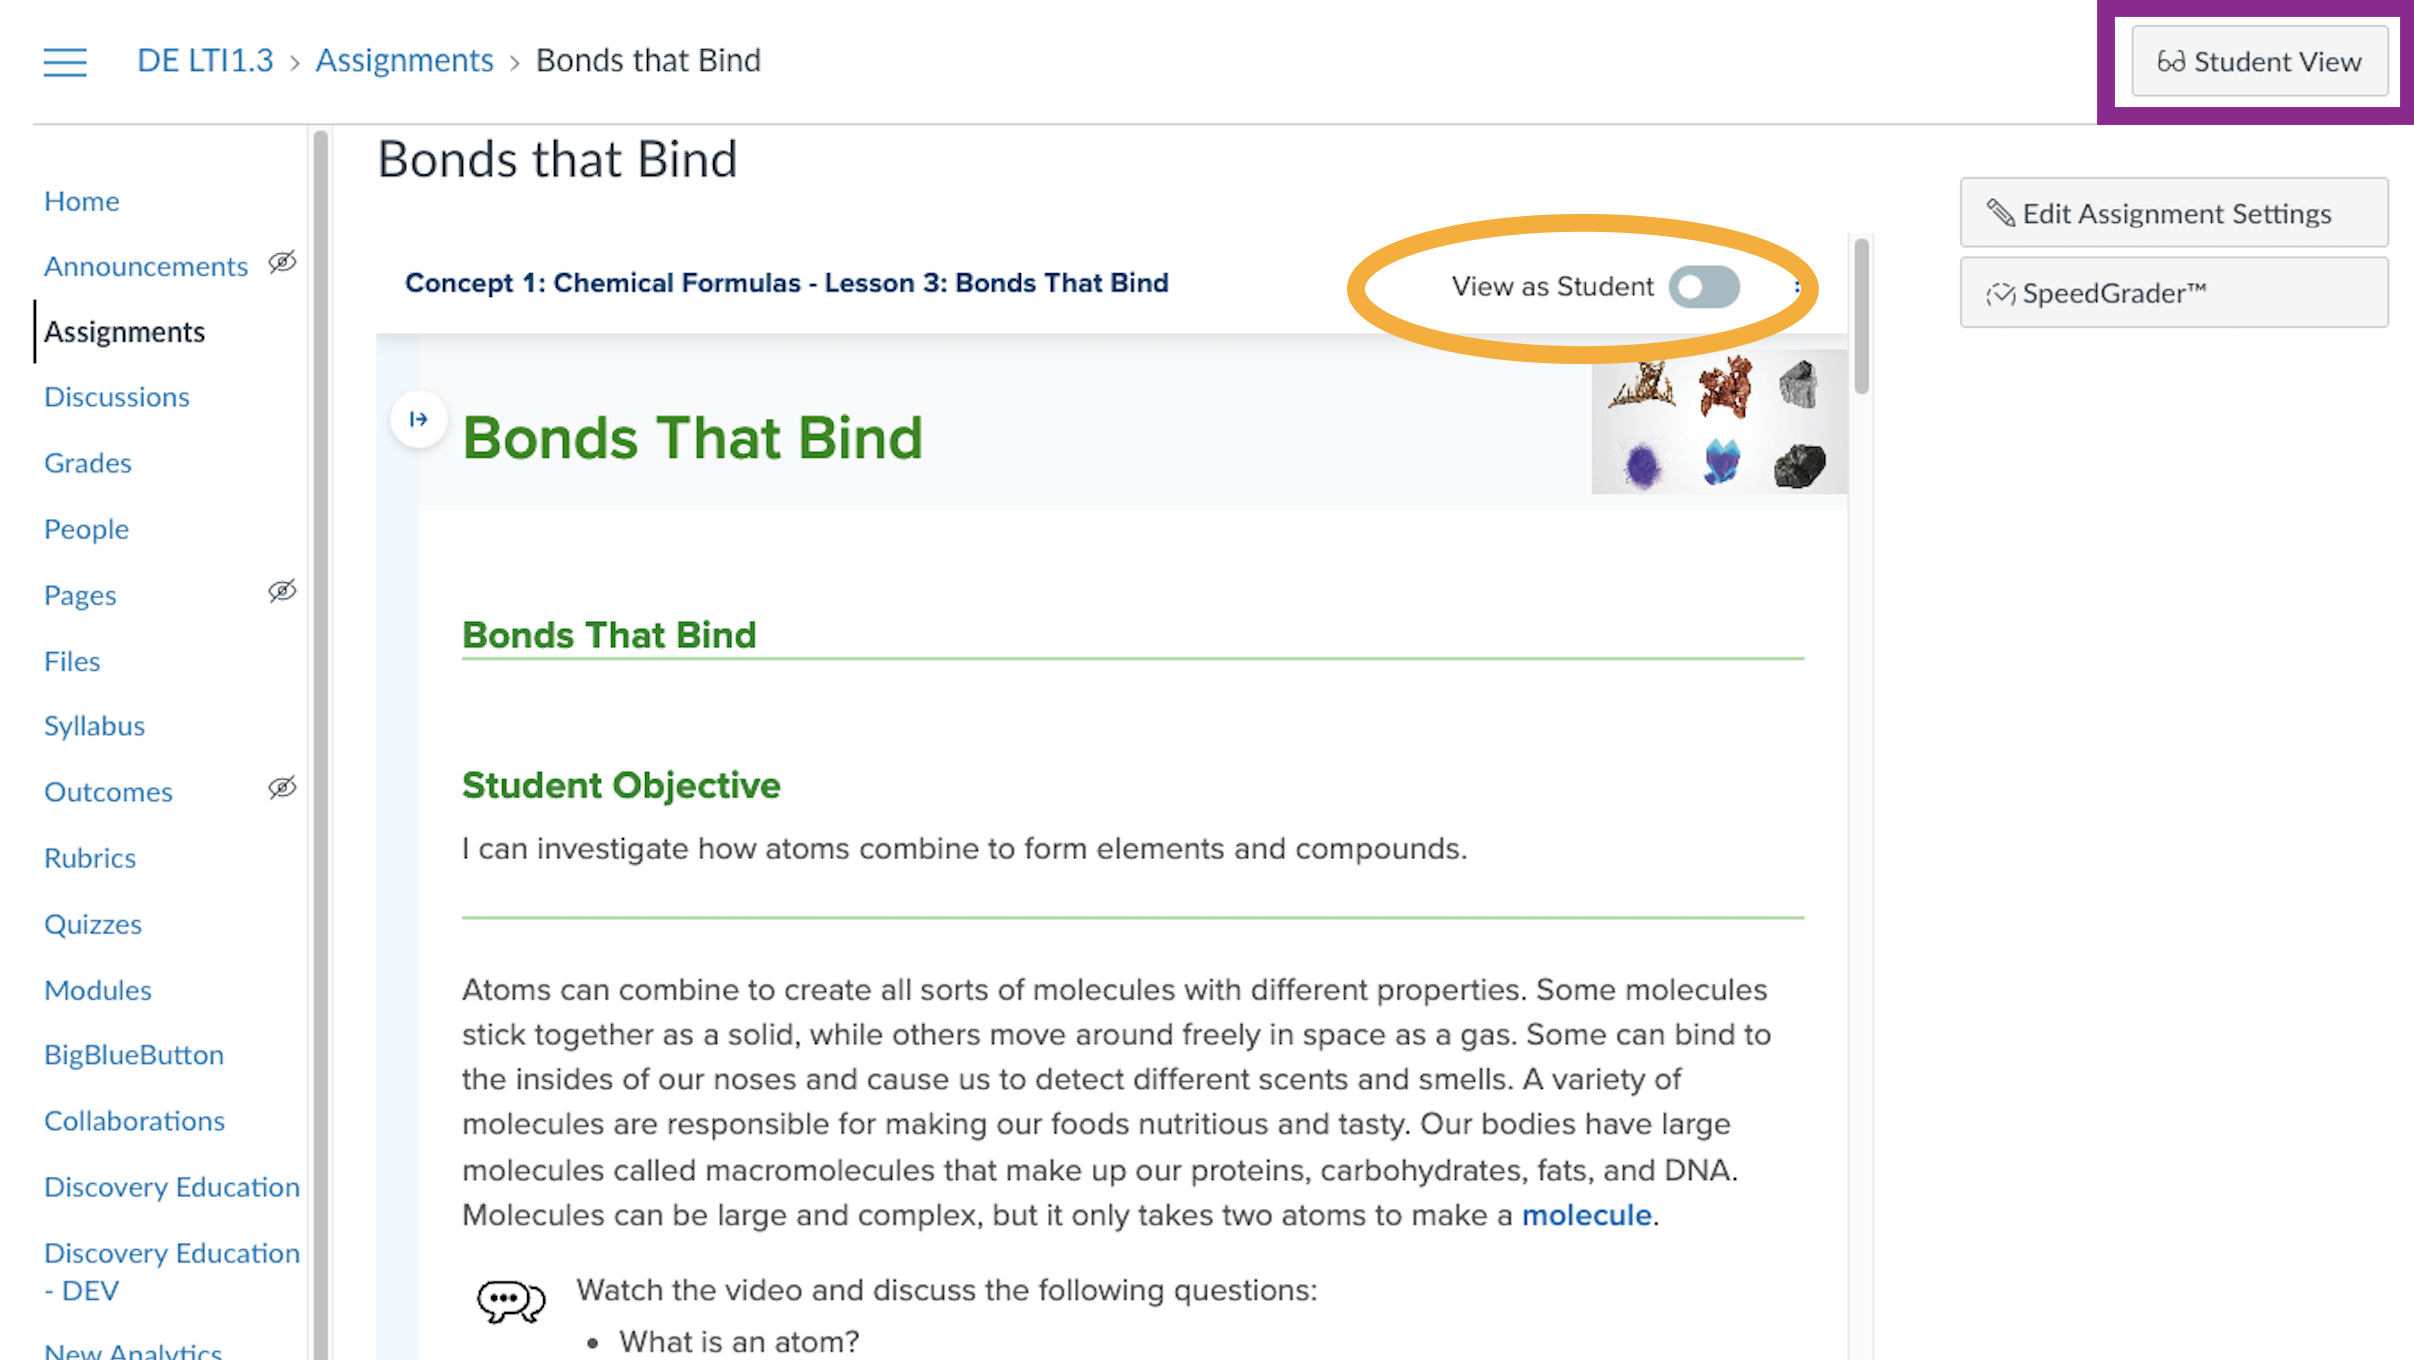Click the Outcomes visibility eye icon
This screenshot has width=2414, height=1360.
click(x=284, y=789)
